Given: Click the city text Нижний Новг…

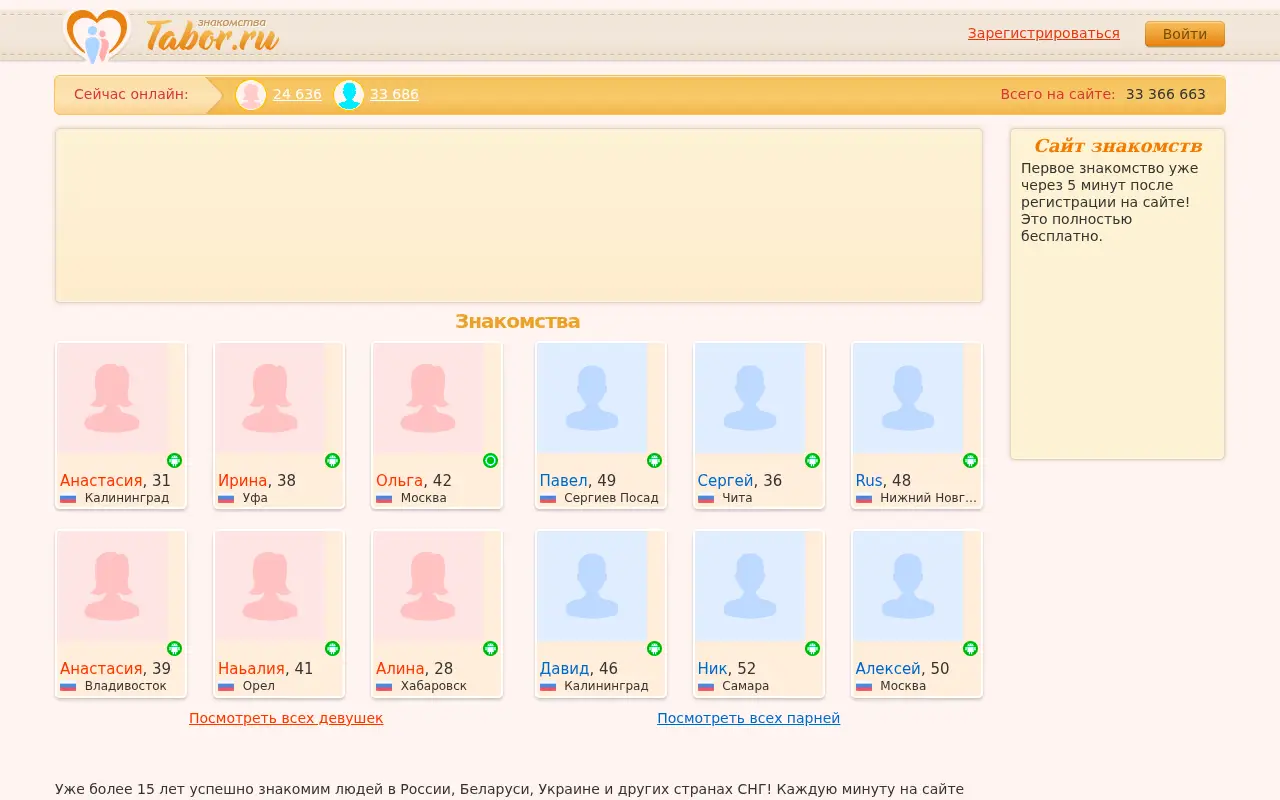Looking at the screenshot, I should [928, 498].
